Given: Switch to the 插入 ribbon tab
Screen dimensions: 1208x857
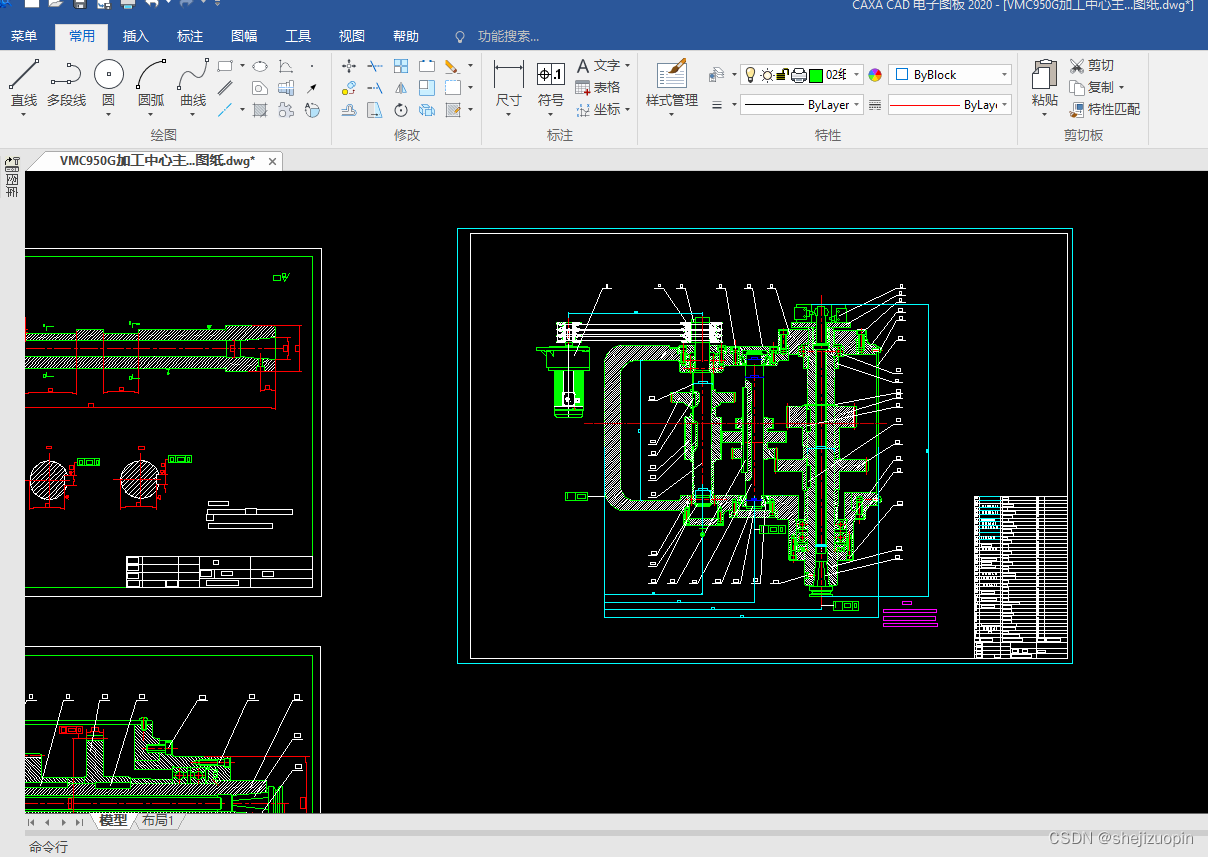Looking at the screenshot, I should click(135, 37).
